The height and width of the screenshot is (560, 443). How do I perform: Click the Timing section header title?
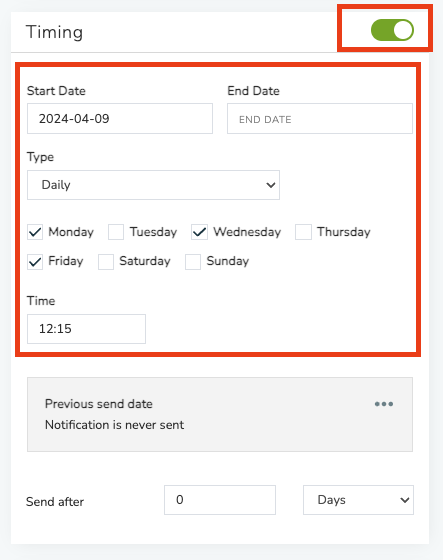[x=54, y=32]
